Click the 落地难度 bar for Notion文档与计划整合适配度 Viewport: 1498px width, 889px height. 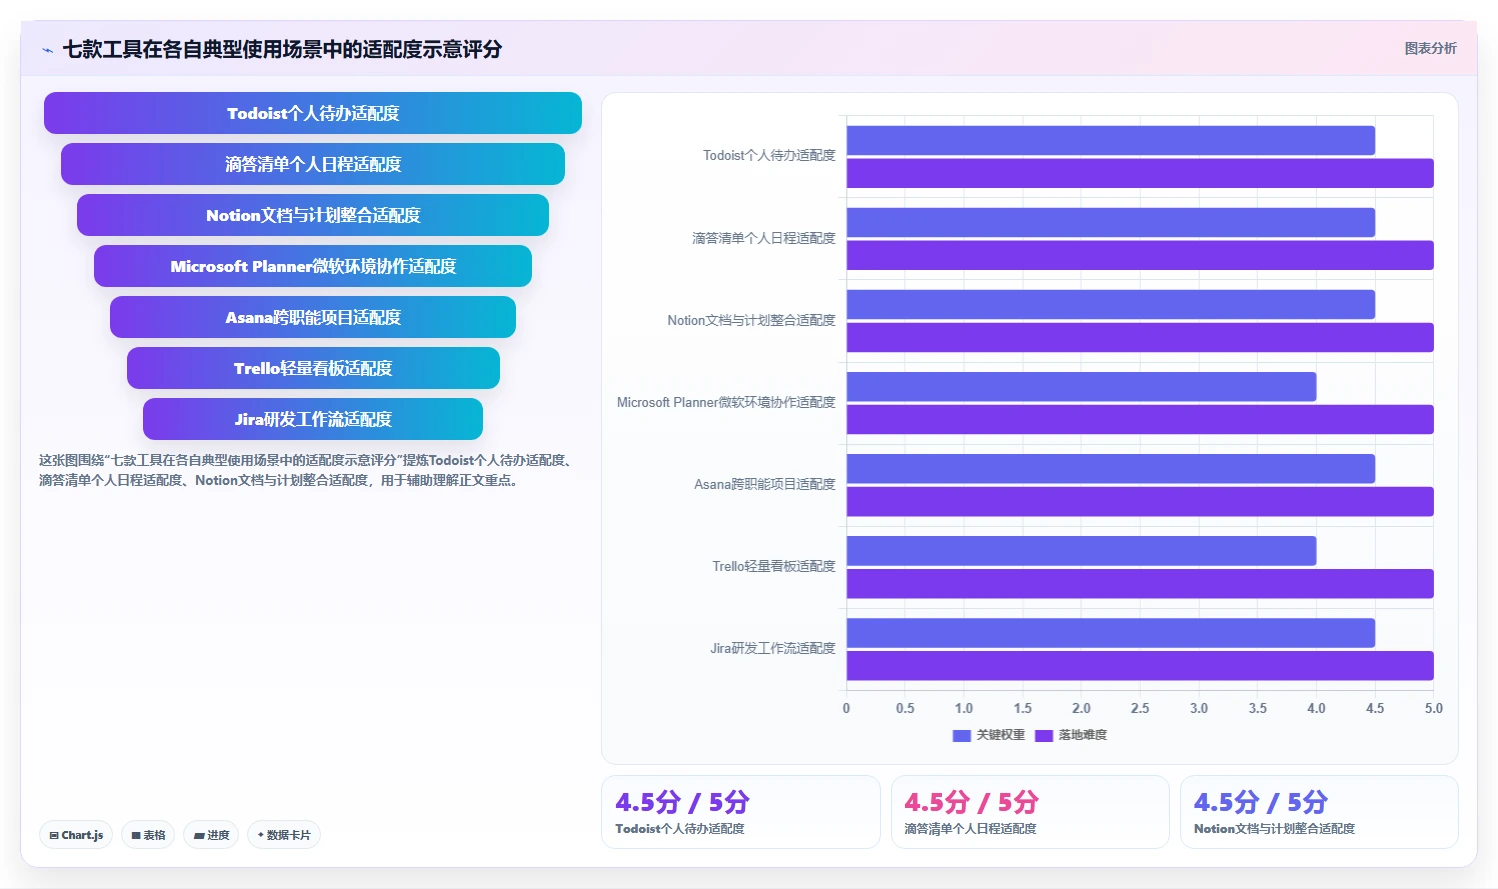pos(1140,337)
